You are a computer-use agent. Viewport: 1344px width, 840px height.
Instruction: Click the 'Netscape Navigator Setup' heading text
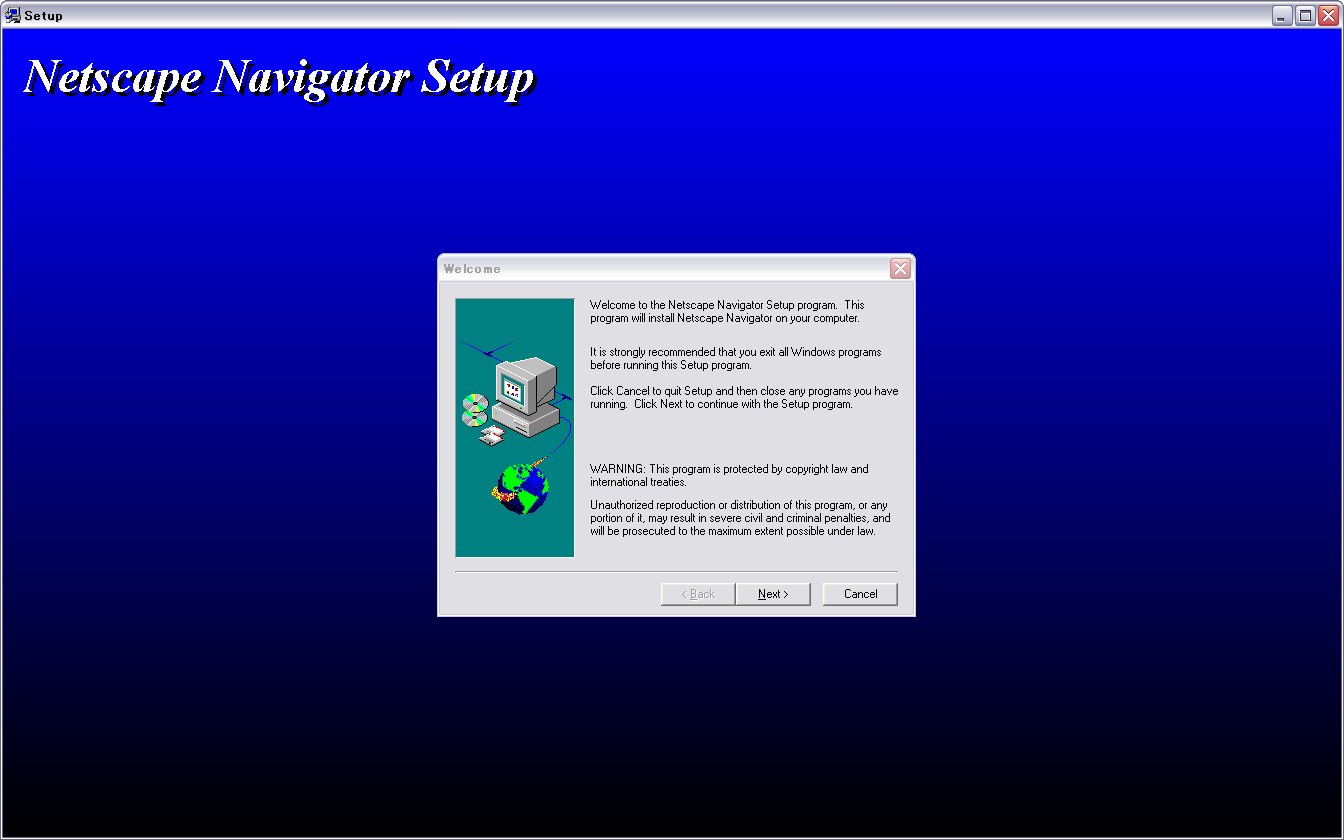click(x=279, y=78)
